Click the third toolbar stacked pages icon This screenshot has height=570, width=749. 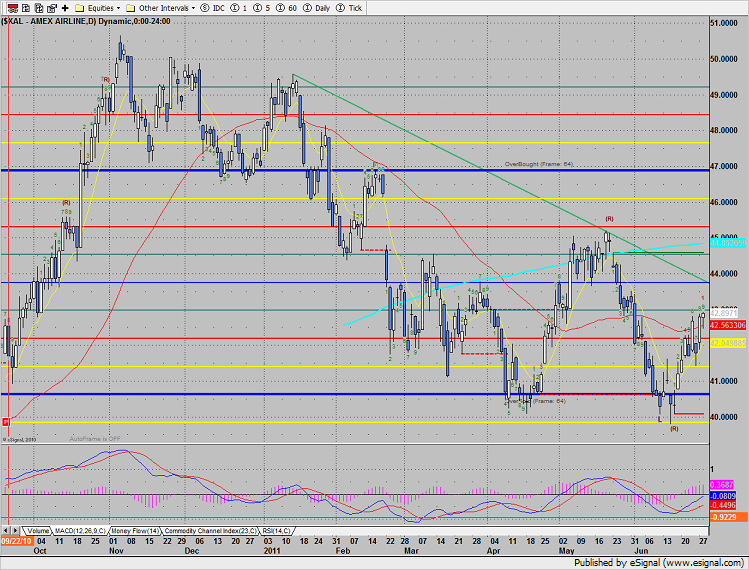[39, 8]
